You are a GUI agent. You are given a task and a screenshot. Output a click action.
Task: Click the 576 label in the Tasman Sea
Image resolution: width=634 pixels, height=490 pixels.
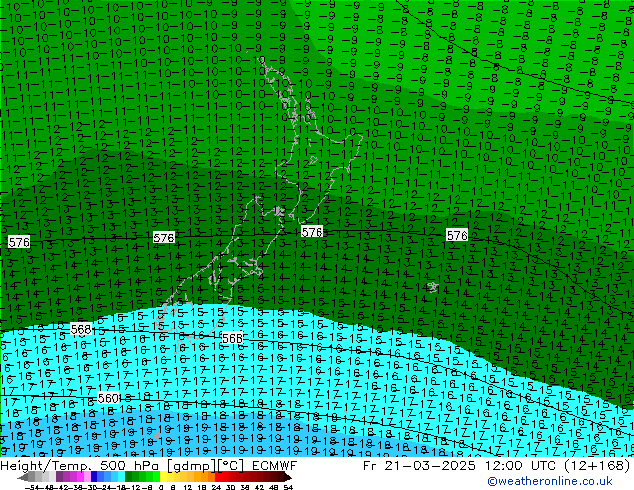click(x=164, y=238)
